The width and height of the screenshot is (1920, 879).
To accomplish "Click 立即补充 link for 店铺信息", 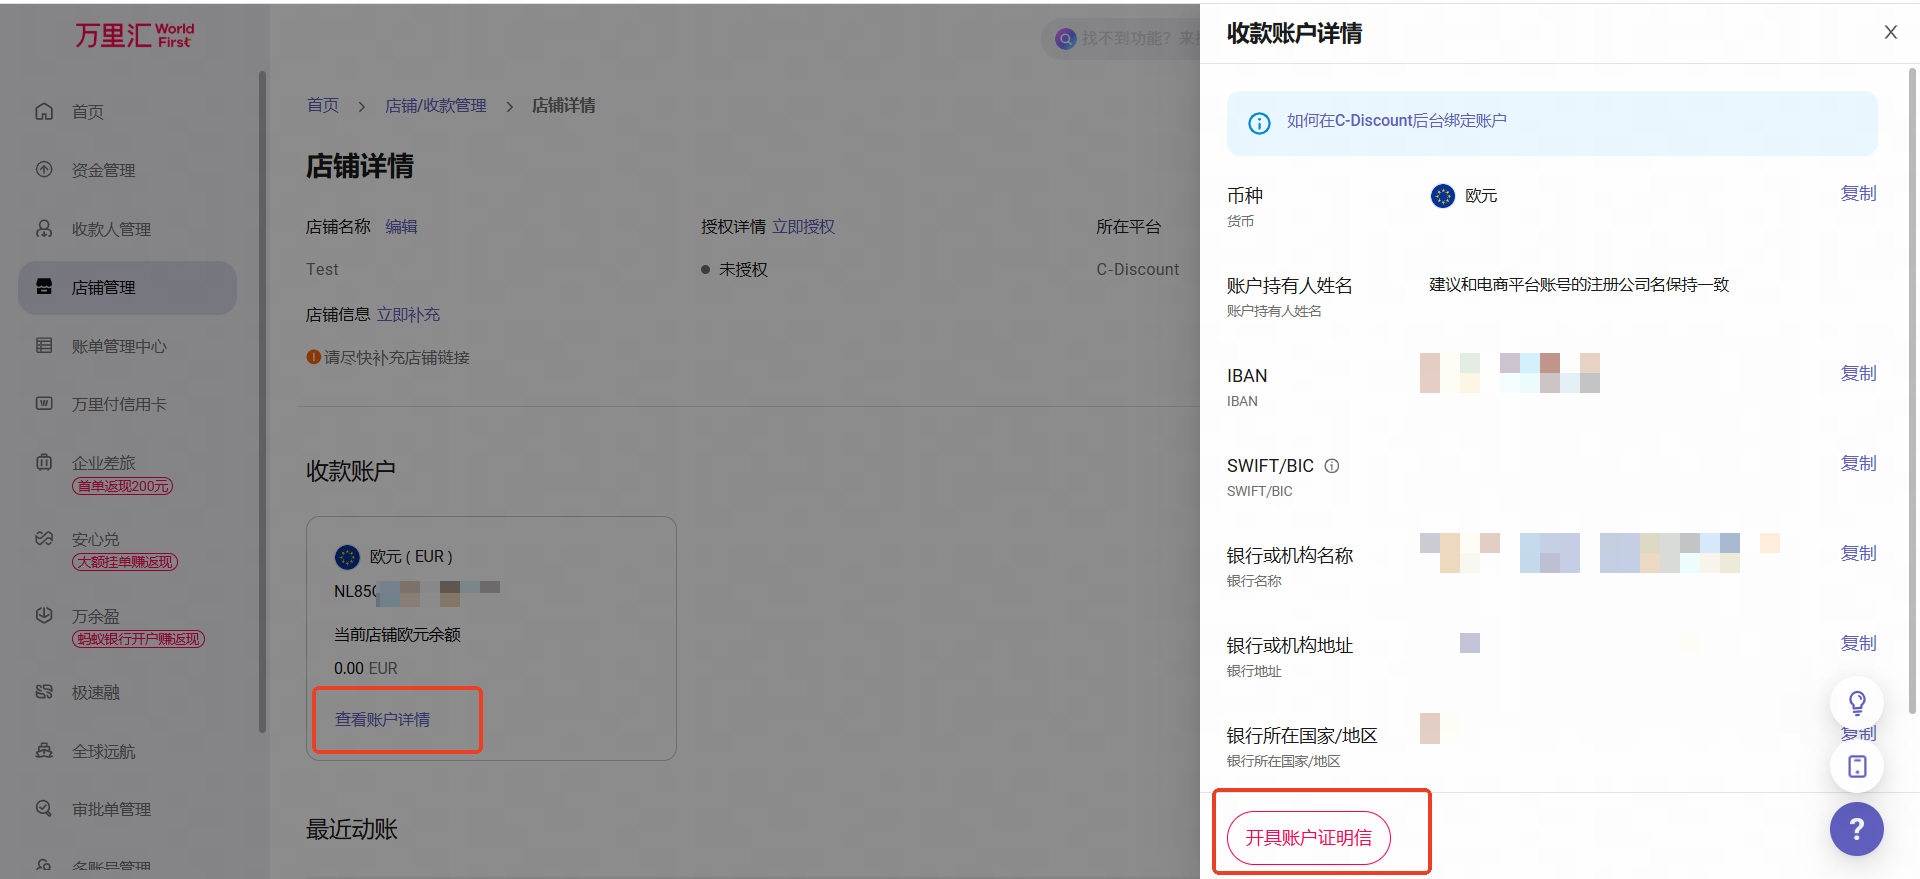I will (x=408, y=315).
